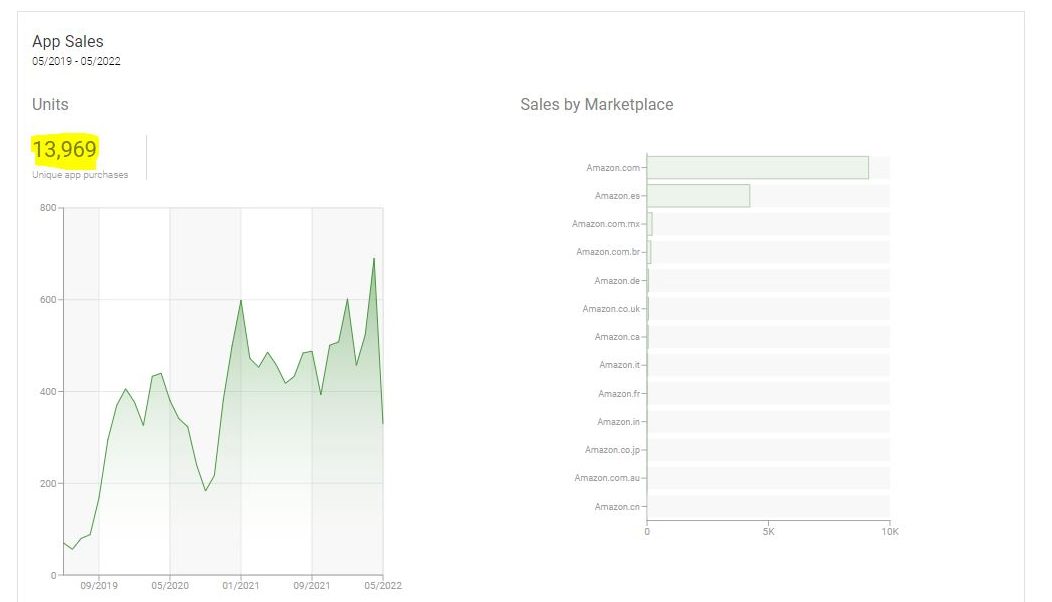Image resolution: width=1052 pixels, height=602 pixels.
Task: Click the Amazon.com.mx marketplace label
Action: [x=606, y=224]
